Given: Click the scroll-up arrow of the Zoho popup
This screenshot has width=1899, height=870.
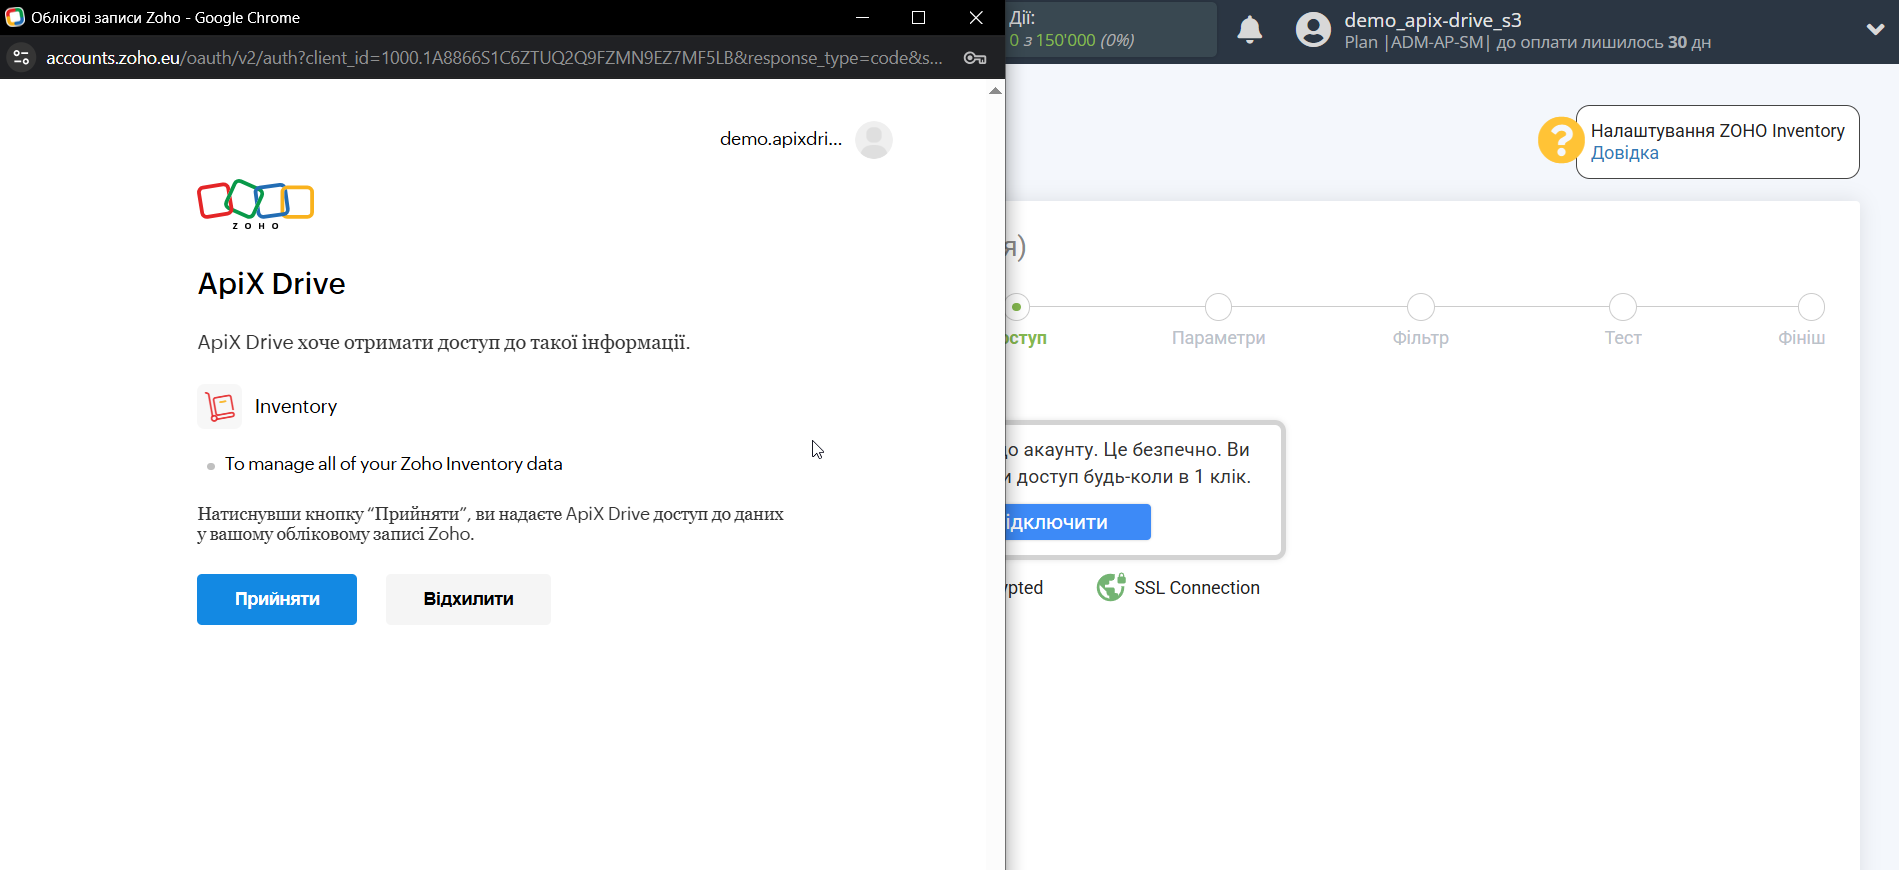Looking at the screenshot, I should pos(995,91).
